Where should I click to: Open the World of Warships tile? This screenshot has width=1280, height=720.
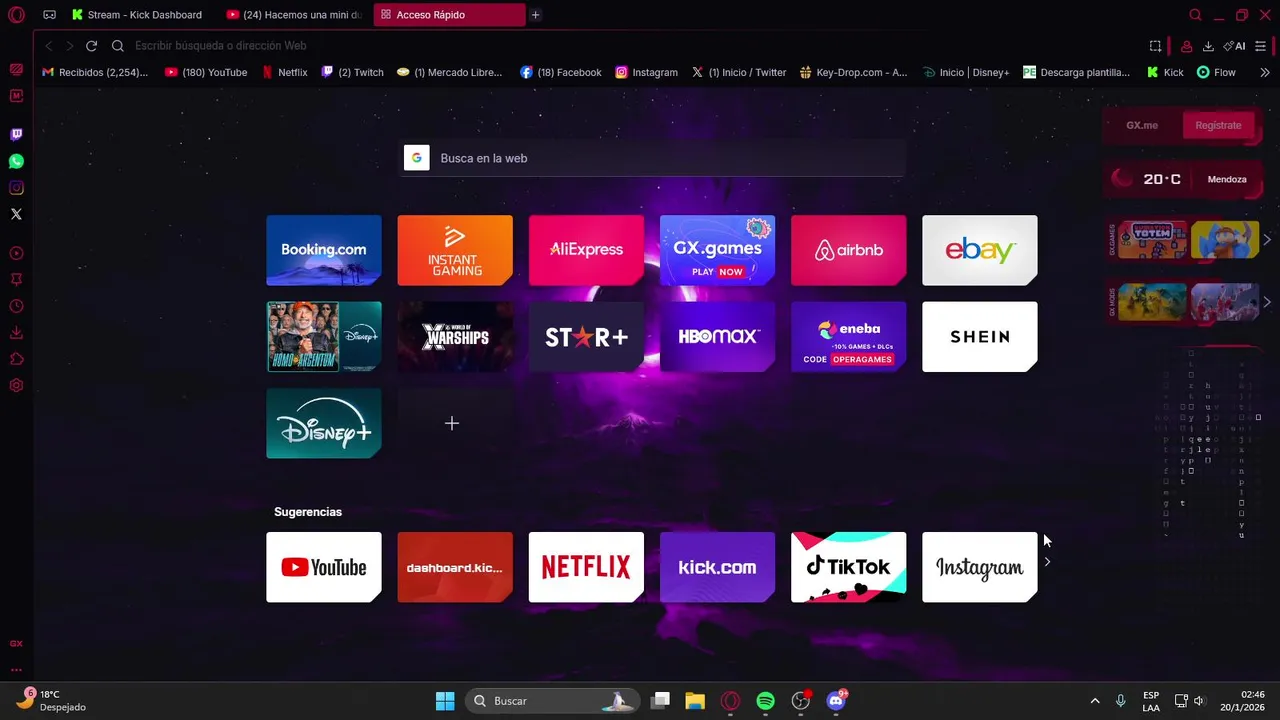click(x=455, y=337)
